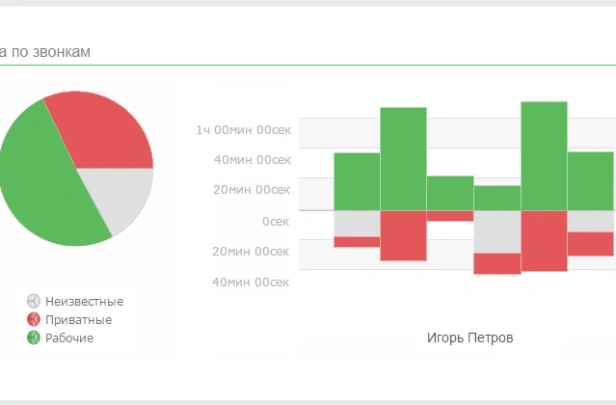This screenshot has height=405, width=616.
Task: Click the red bar segment under the second column
Action: click(x=403, y=236)
